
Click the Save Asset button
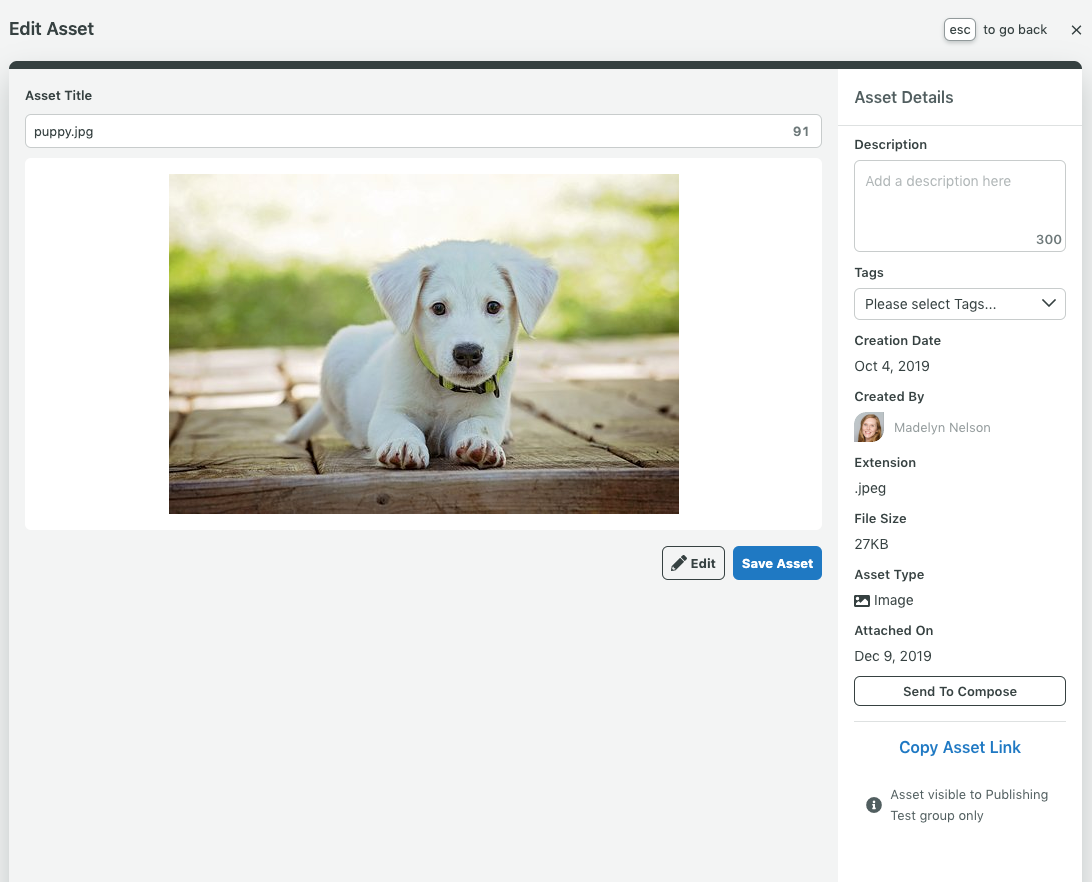tap(777, 563)
